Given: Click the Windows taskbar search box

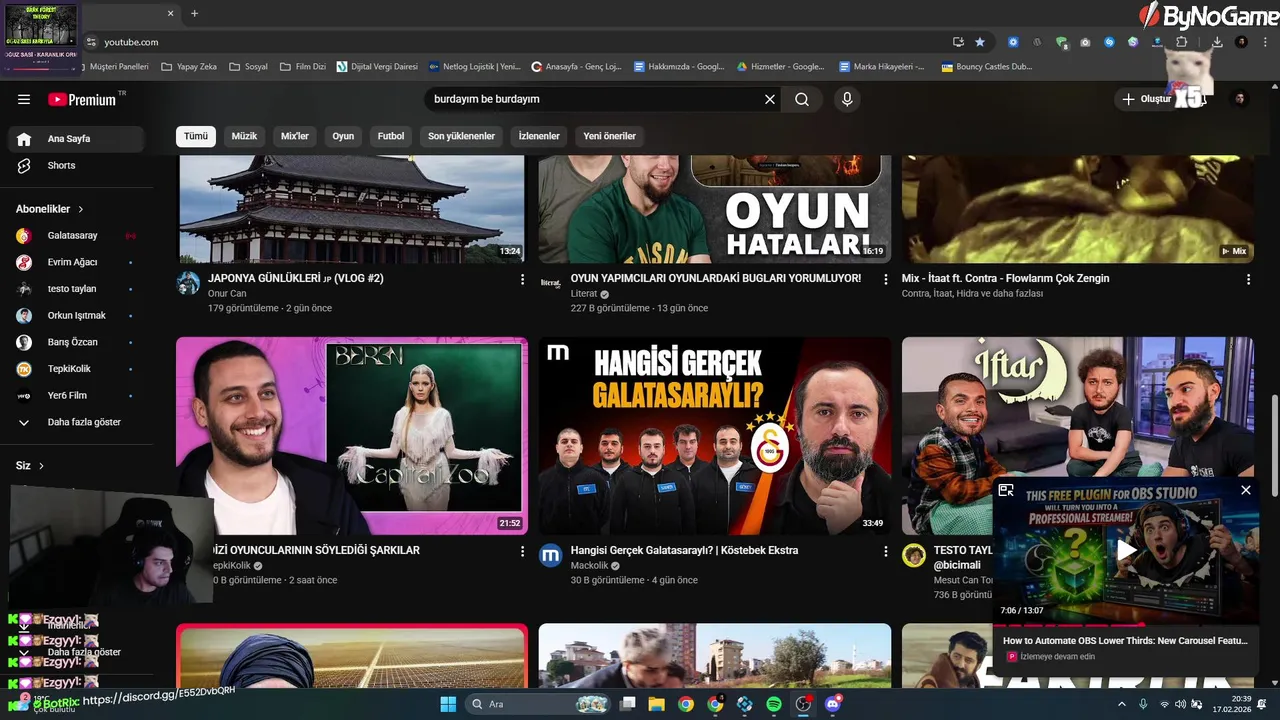Looking at the screenshot, I should 539,704.
